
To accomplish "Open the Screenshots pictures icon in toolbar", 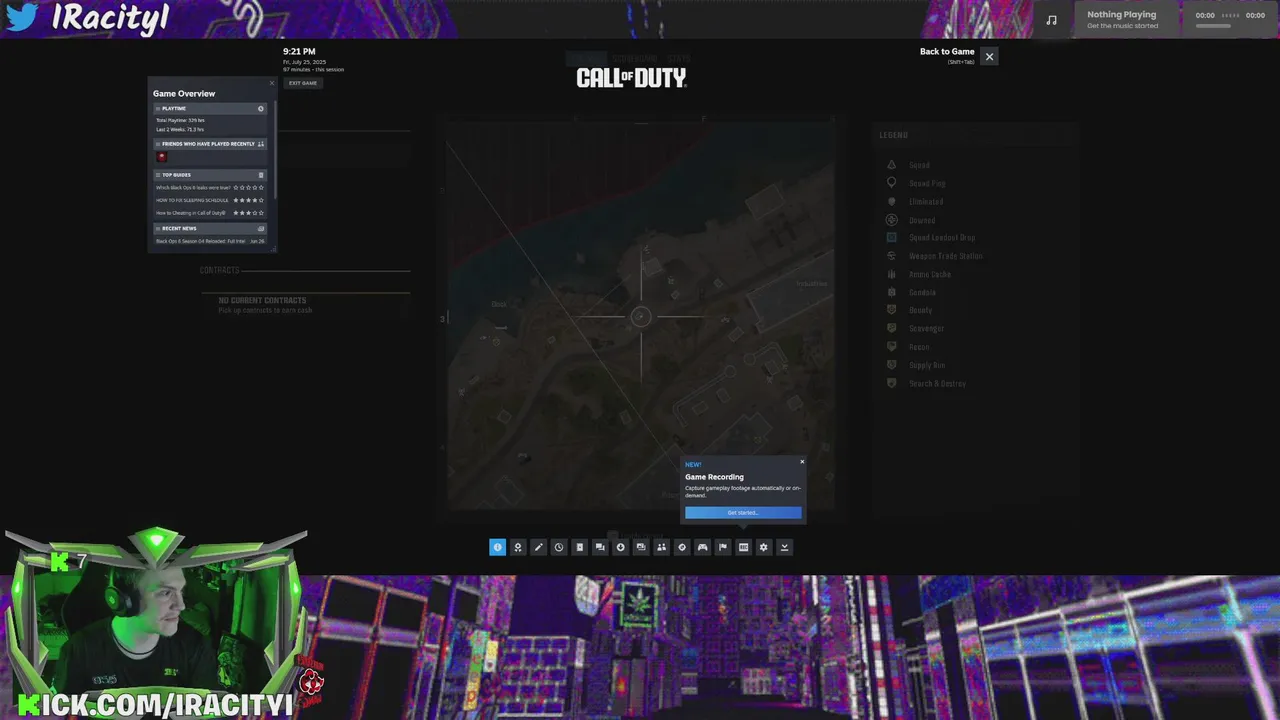I will 641,547.
